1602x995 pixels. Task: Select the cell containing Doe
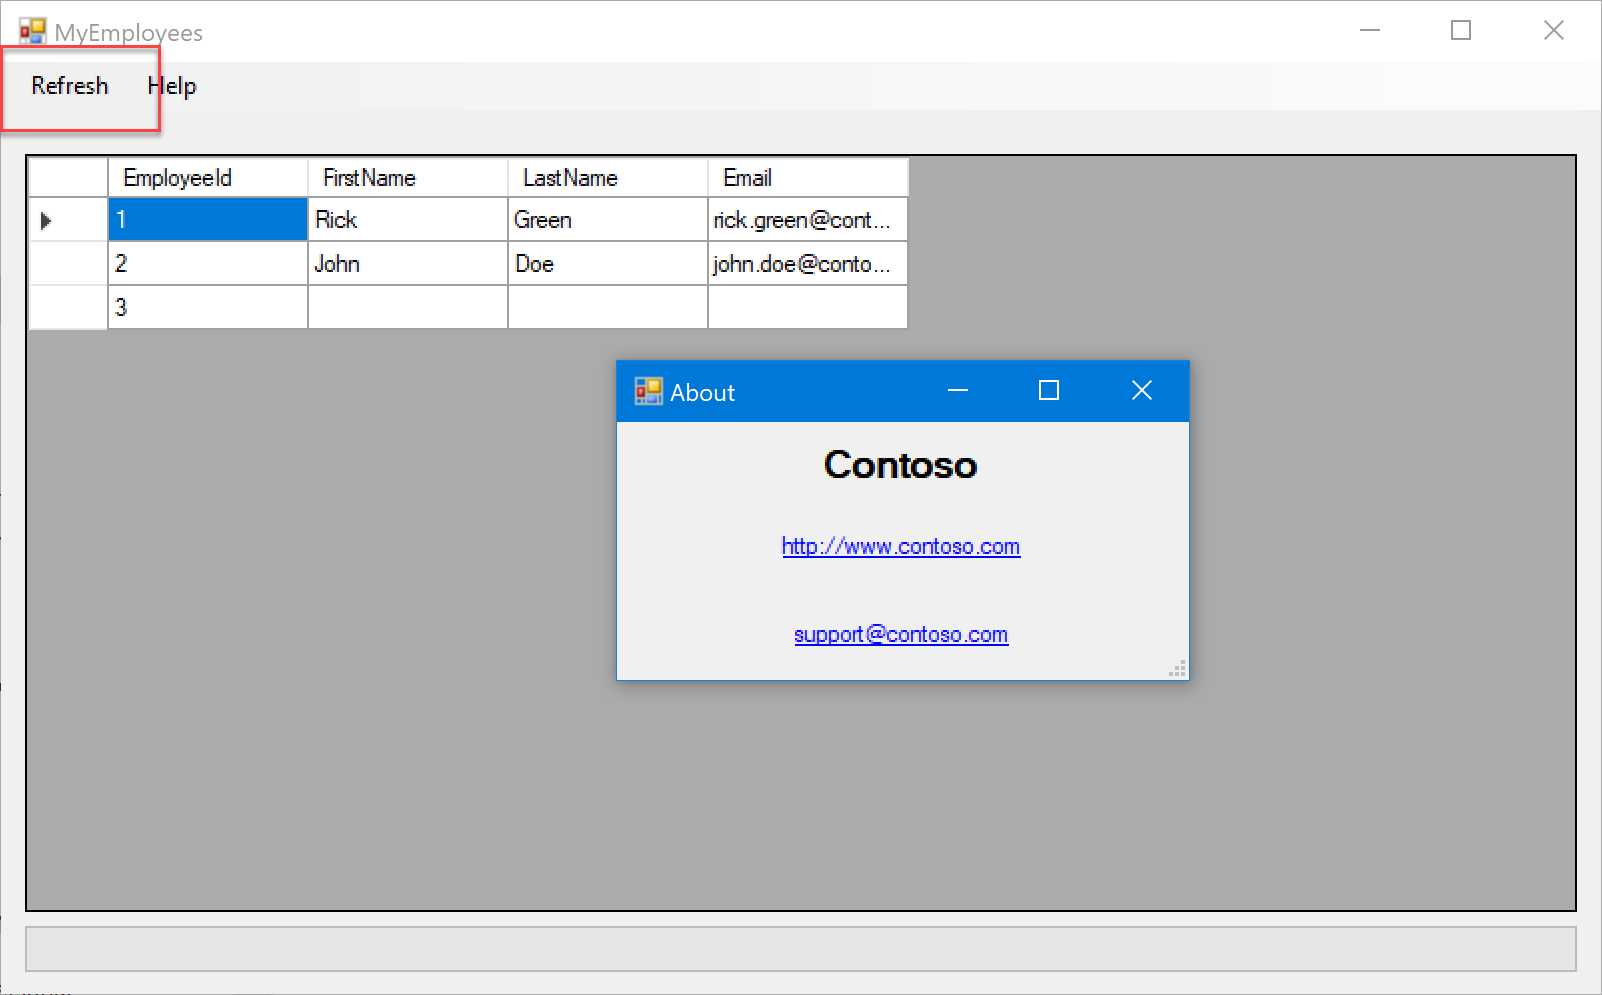pyautogui.click(x=607, y=263)
